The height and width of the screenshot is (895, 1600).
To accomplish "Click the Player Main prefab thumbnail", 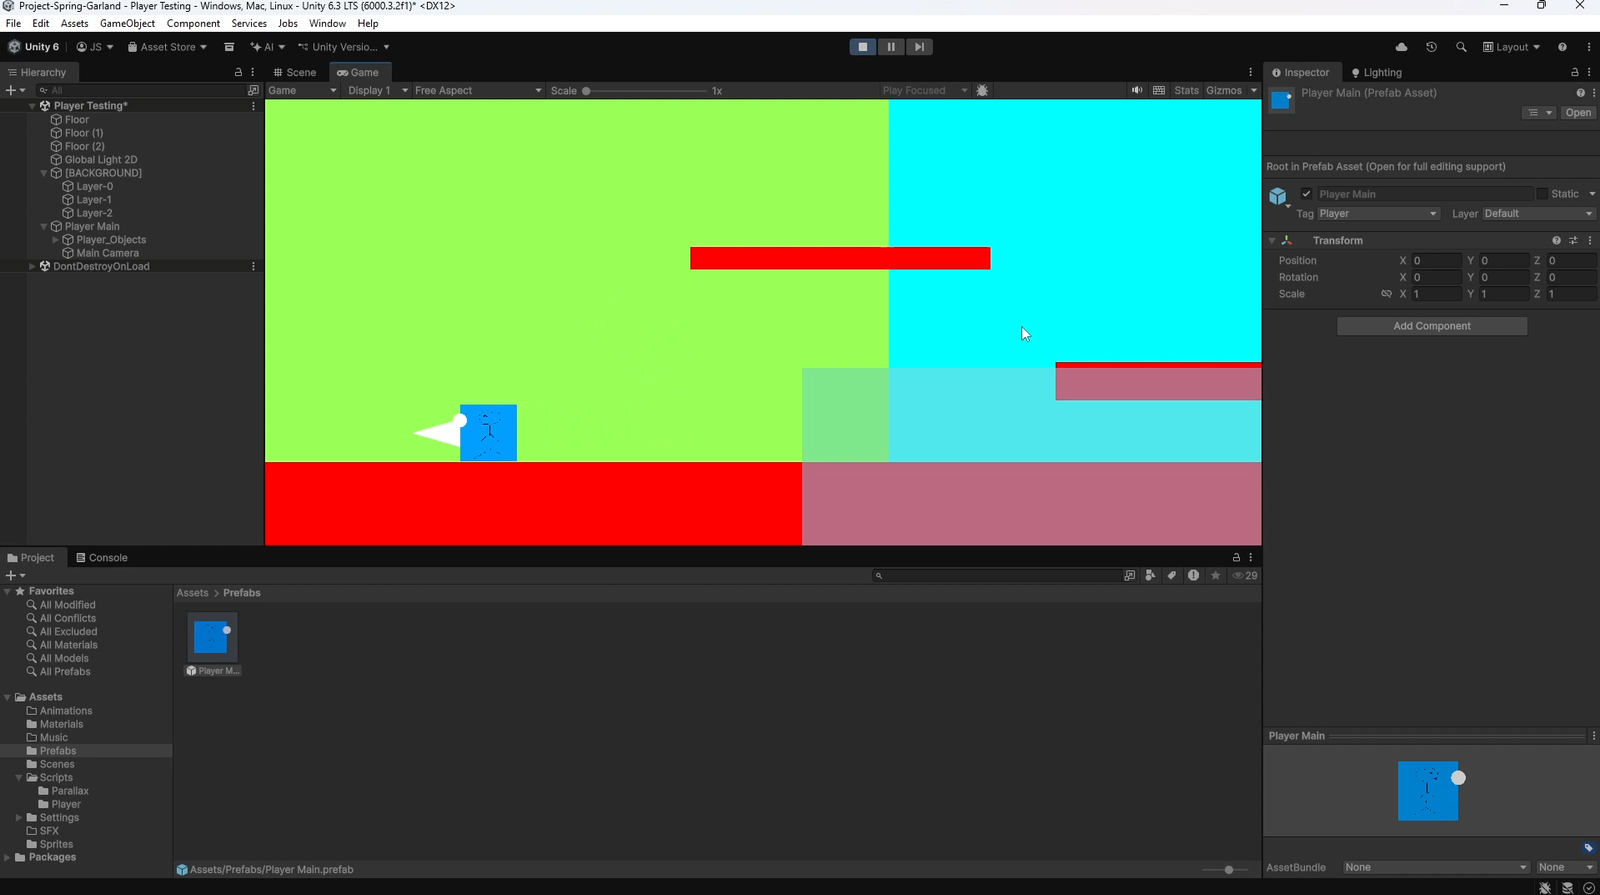I will [212, 637].
